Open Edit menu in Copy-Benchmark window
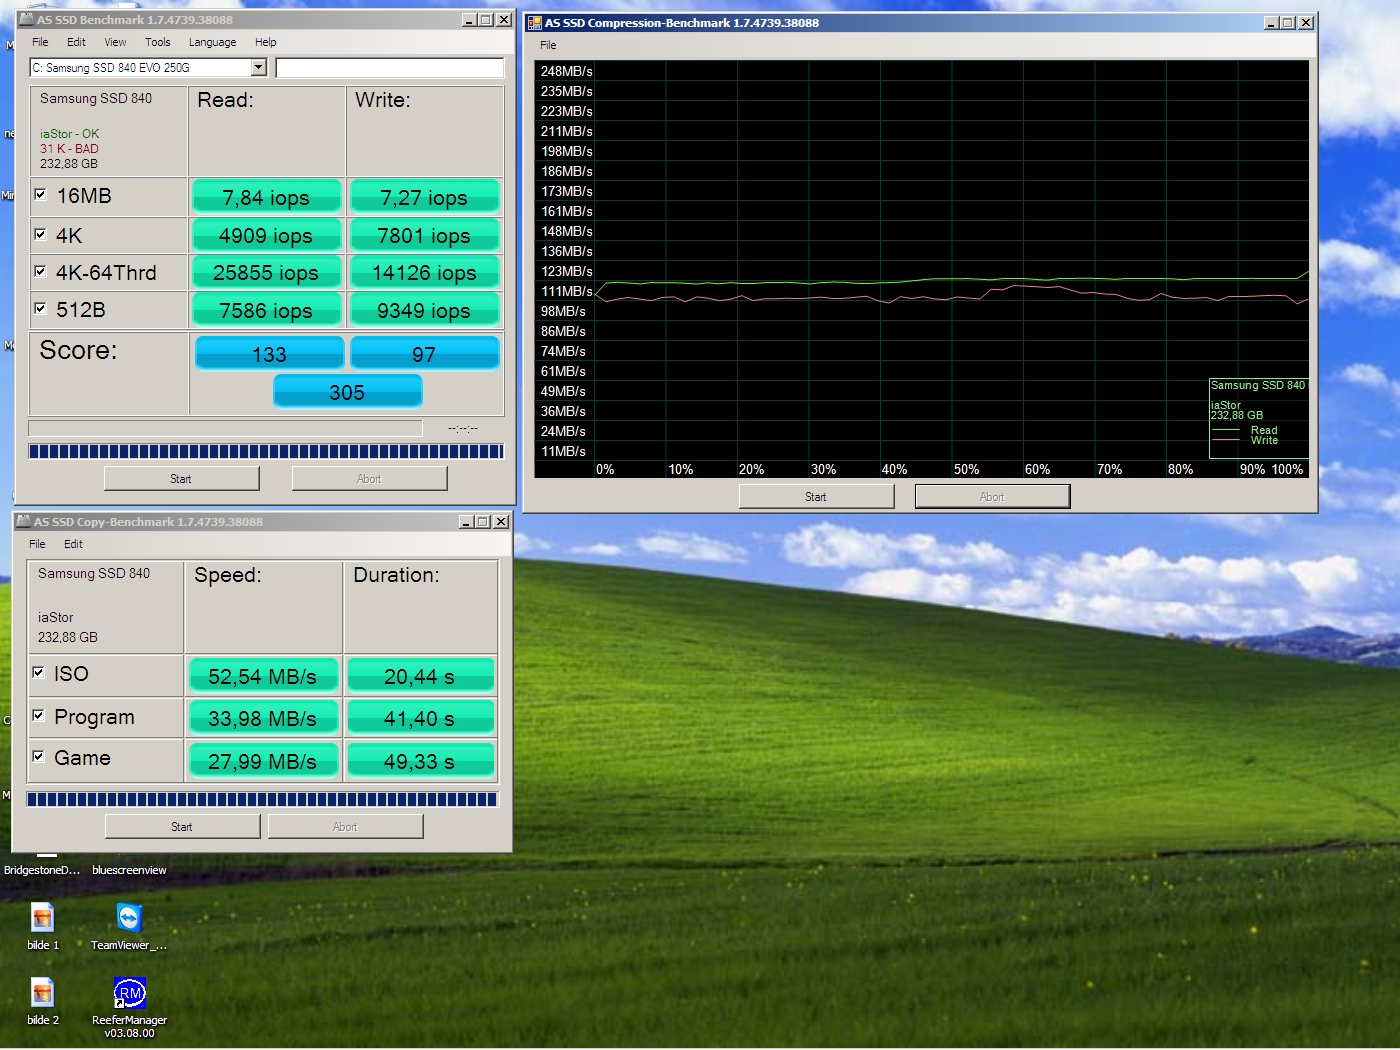 [x=73, y=544]
